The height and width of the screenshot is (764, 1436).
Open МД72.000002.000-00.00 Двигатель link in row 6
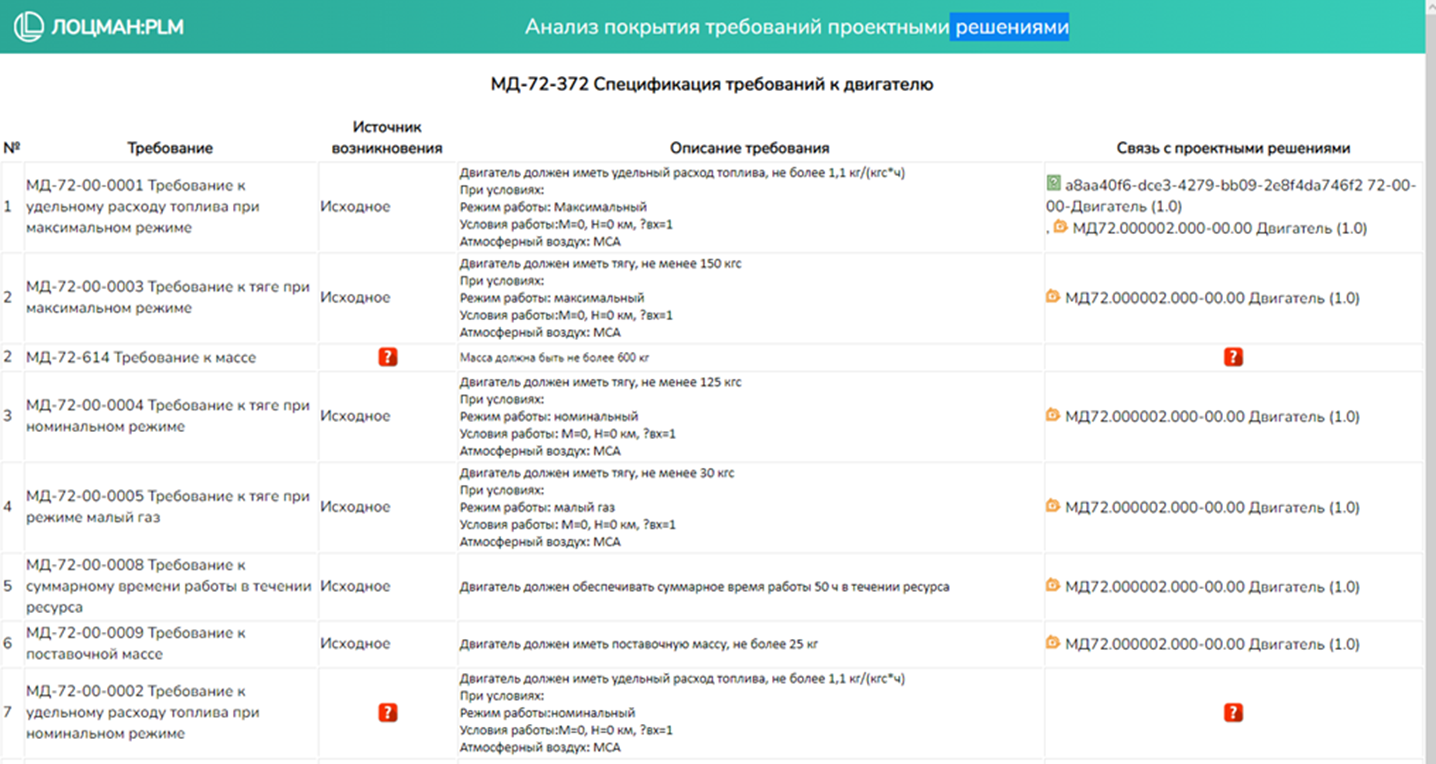(x=1212, y=644)
